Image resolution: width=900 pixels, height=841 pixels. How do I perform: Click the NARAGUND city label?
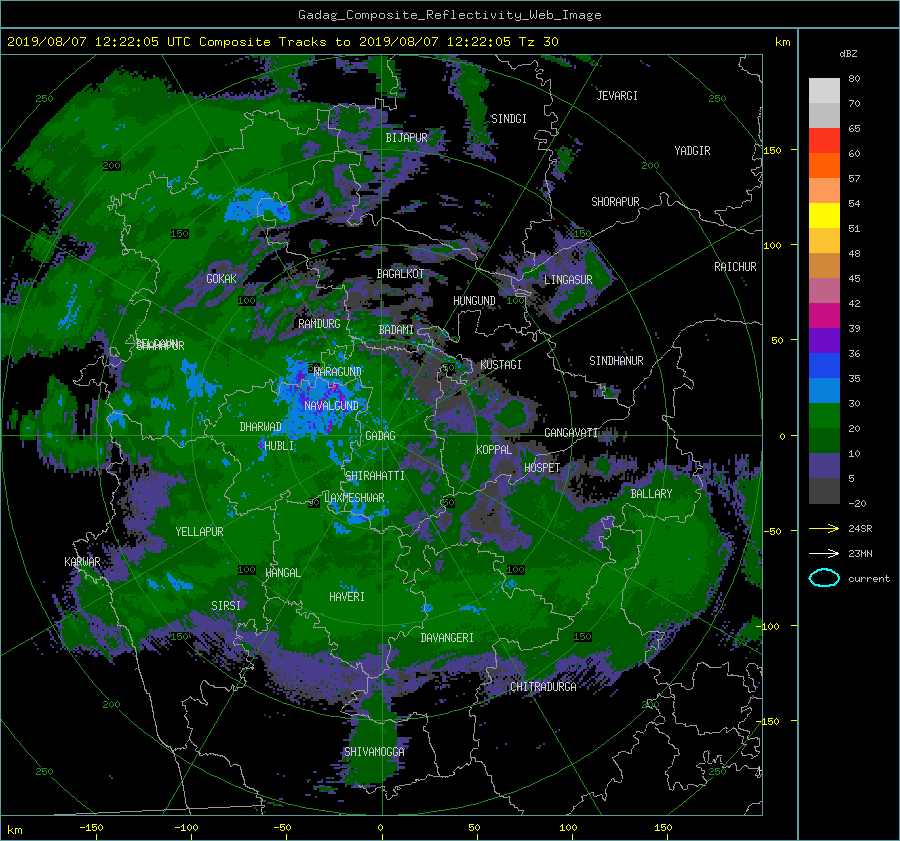338,372
